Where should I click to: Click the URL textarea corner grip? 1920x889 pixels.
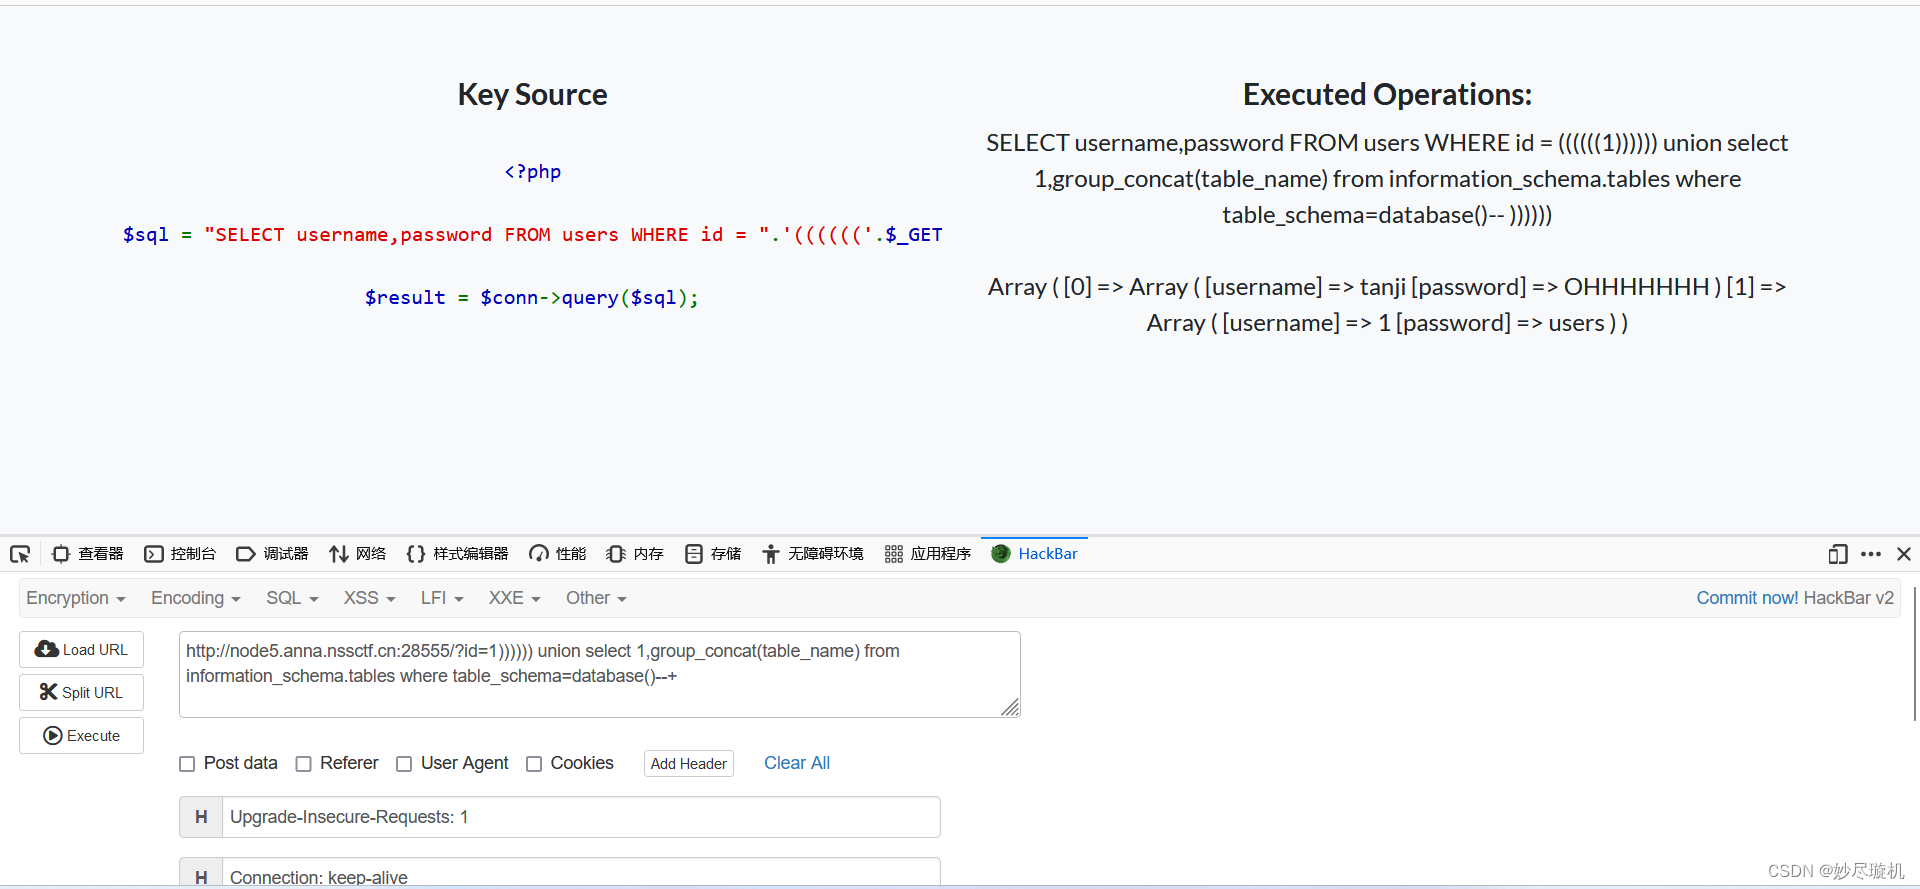point(1010,707)
